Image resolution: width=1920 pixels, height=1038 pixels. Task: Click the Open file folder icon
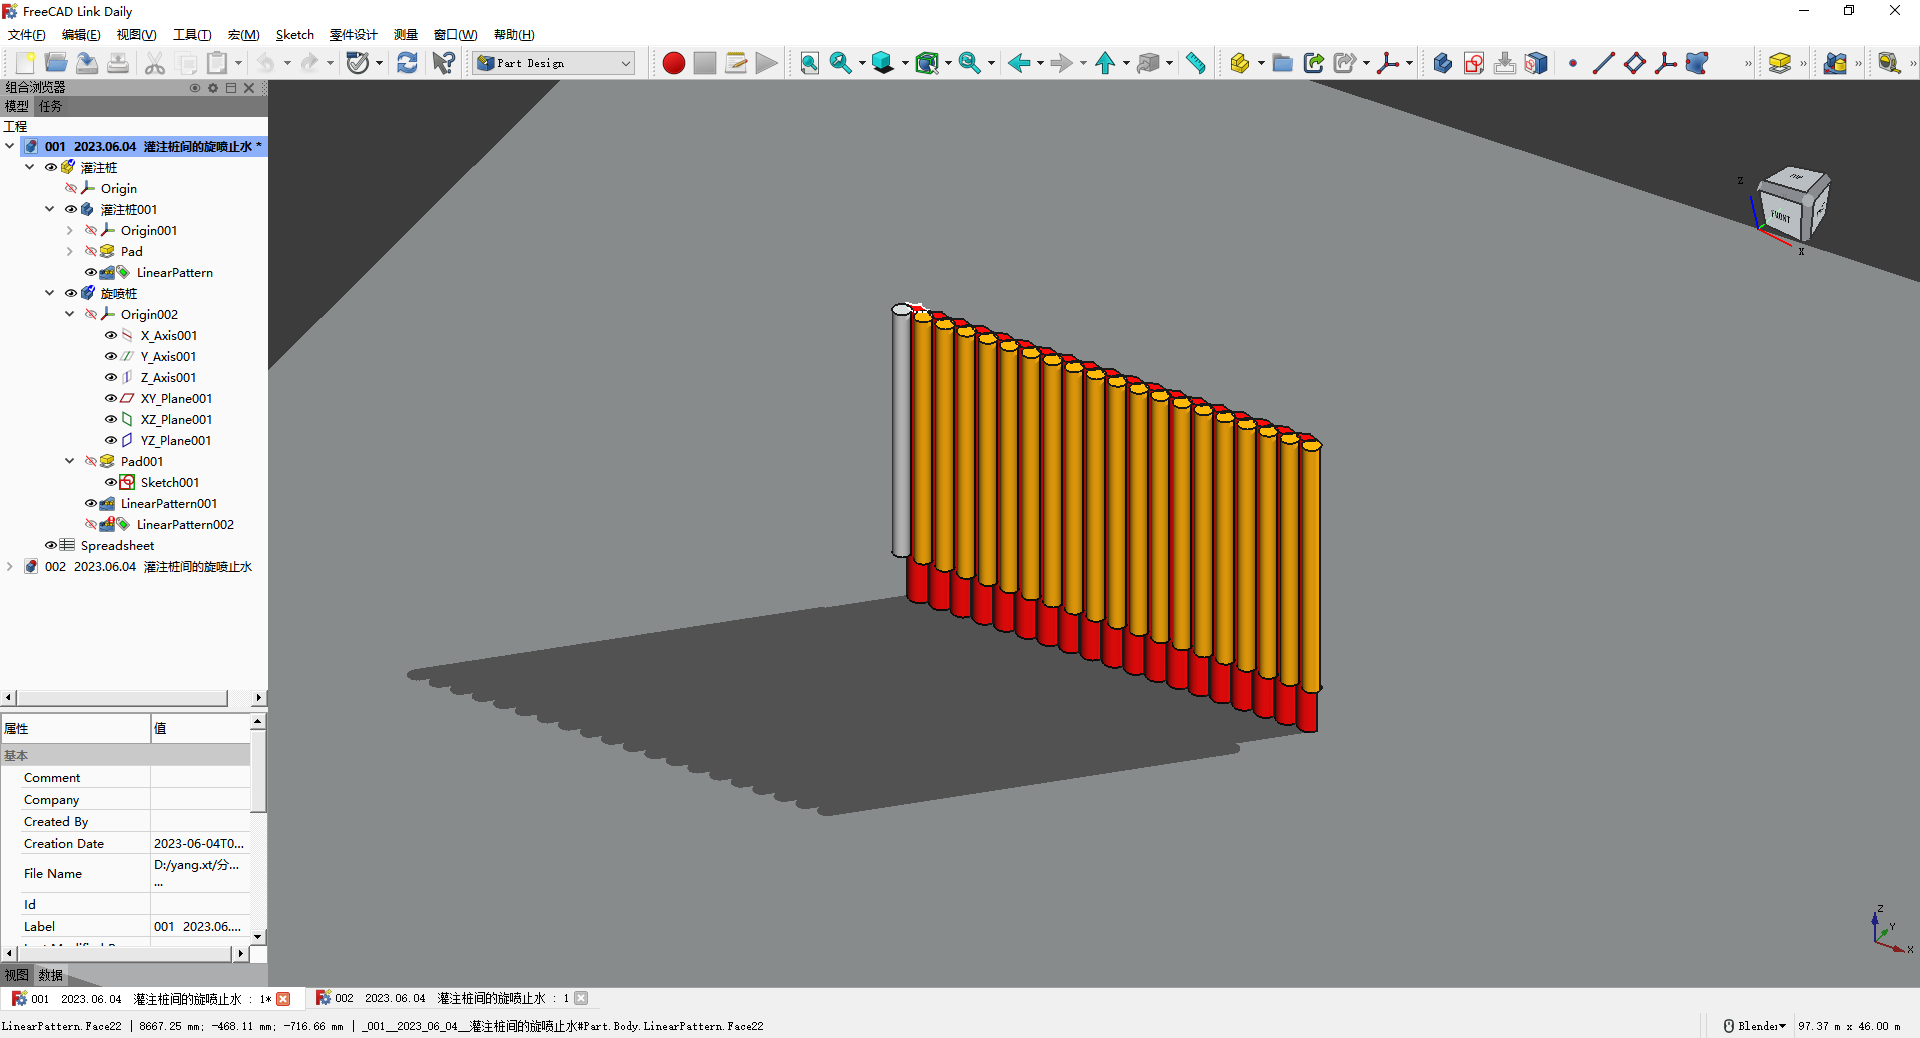[x=56, y=63]
